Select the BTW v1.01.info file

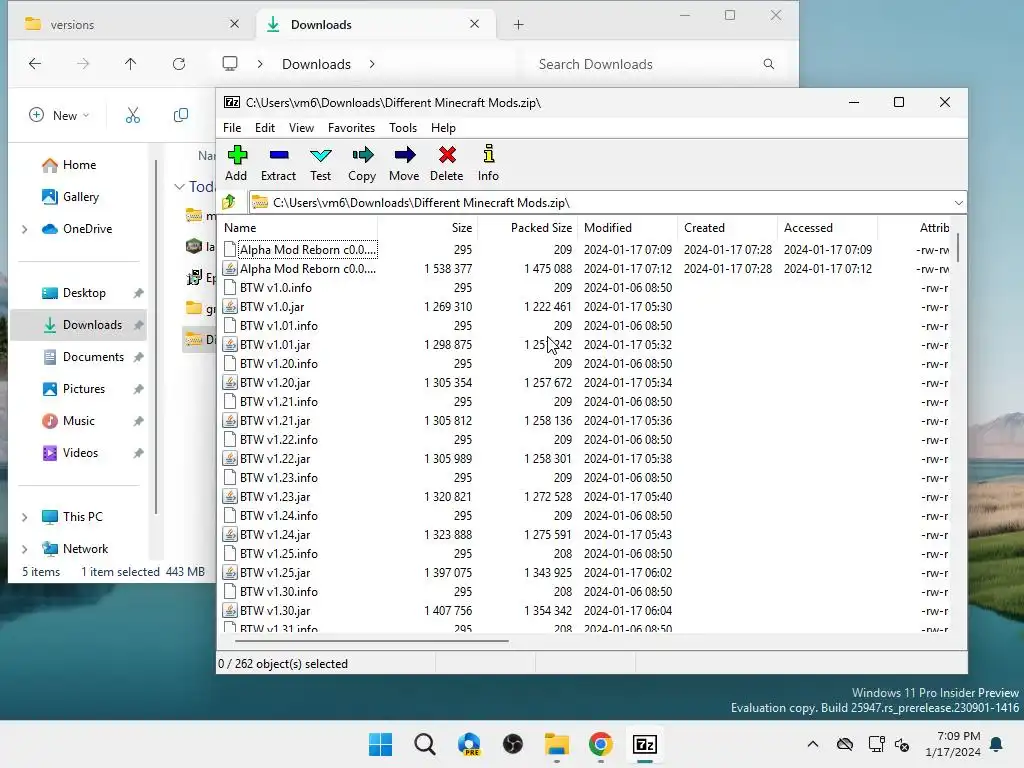click(x=279, y=326)
